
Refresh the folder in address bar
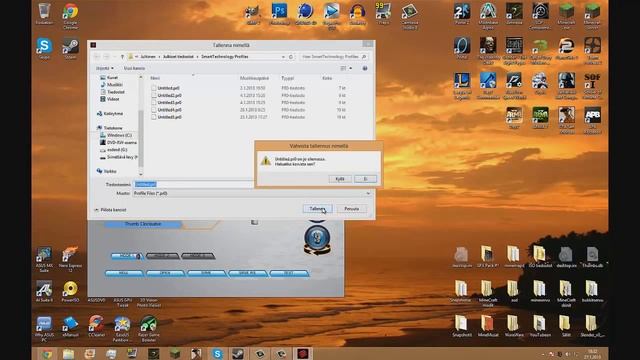click(x=291, y=57)
